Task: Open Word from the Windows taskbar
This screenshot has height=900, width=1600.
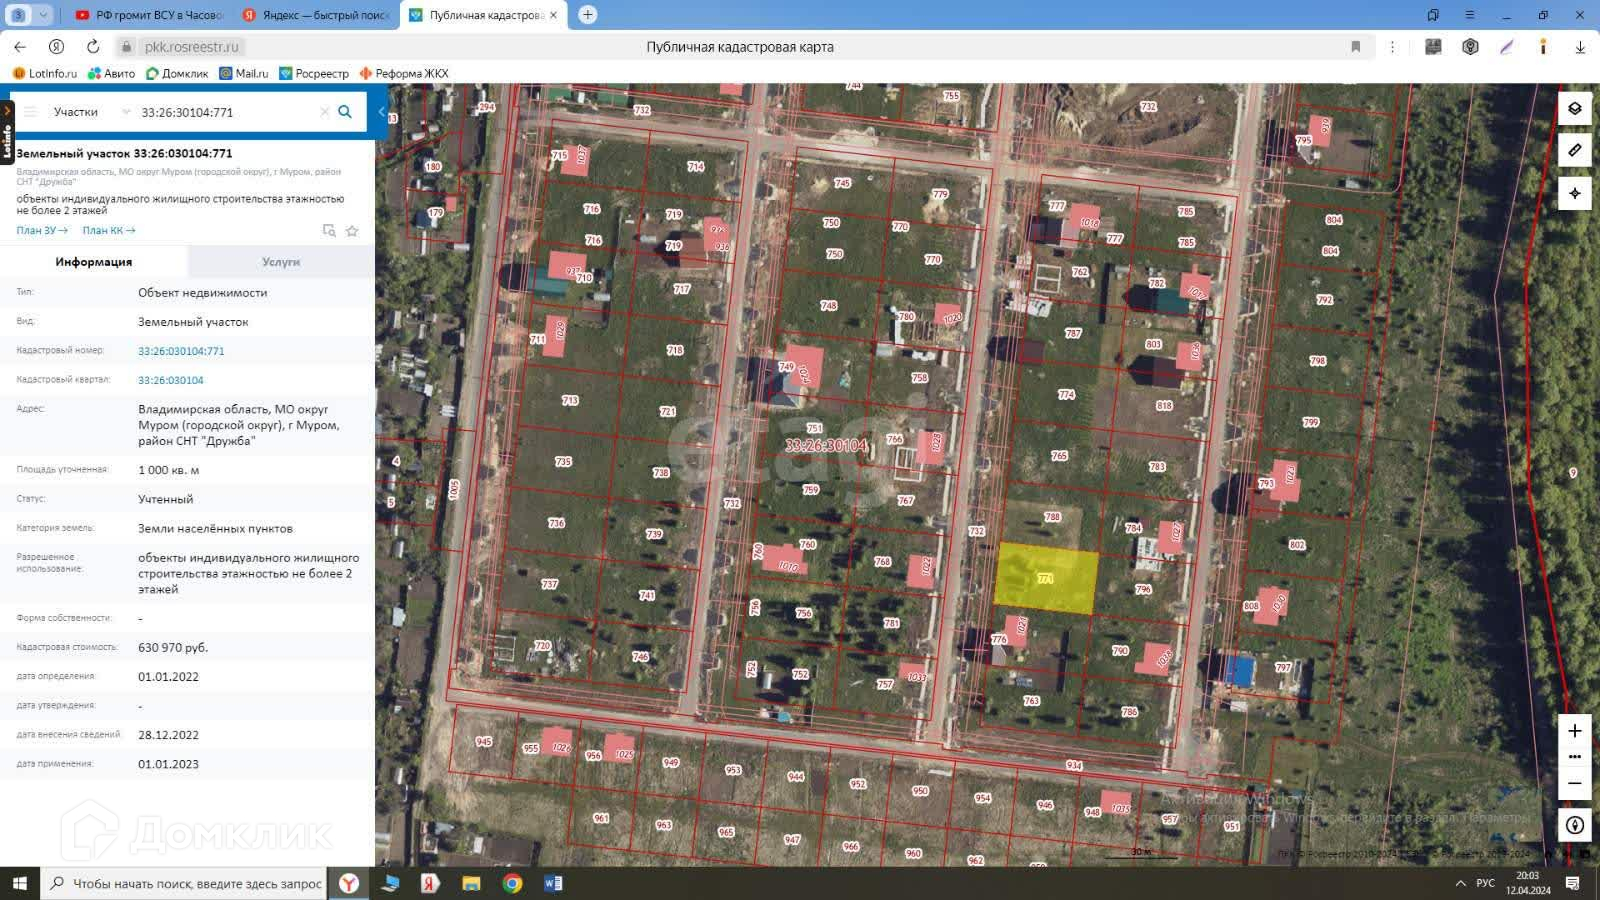Action: tap(553, 883)
